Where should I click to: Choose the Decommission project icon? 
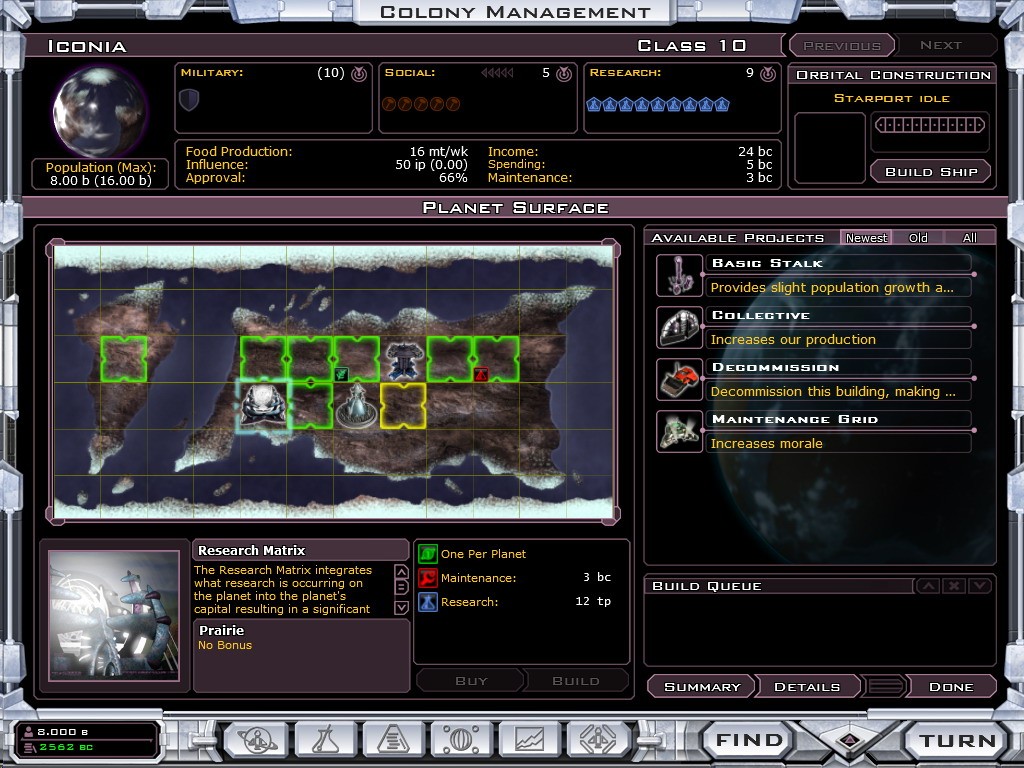pos(679,379)
